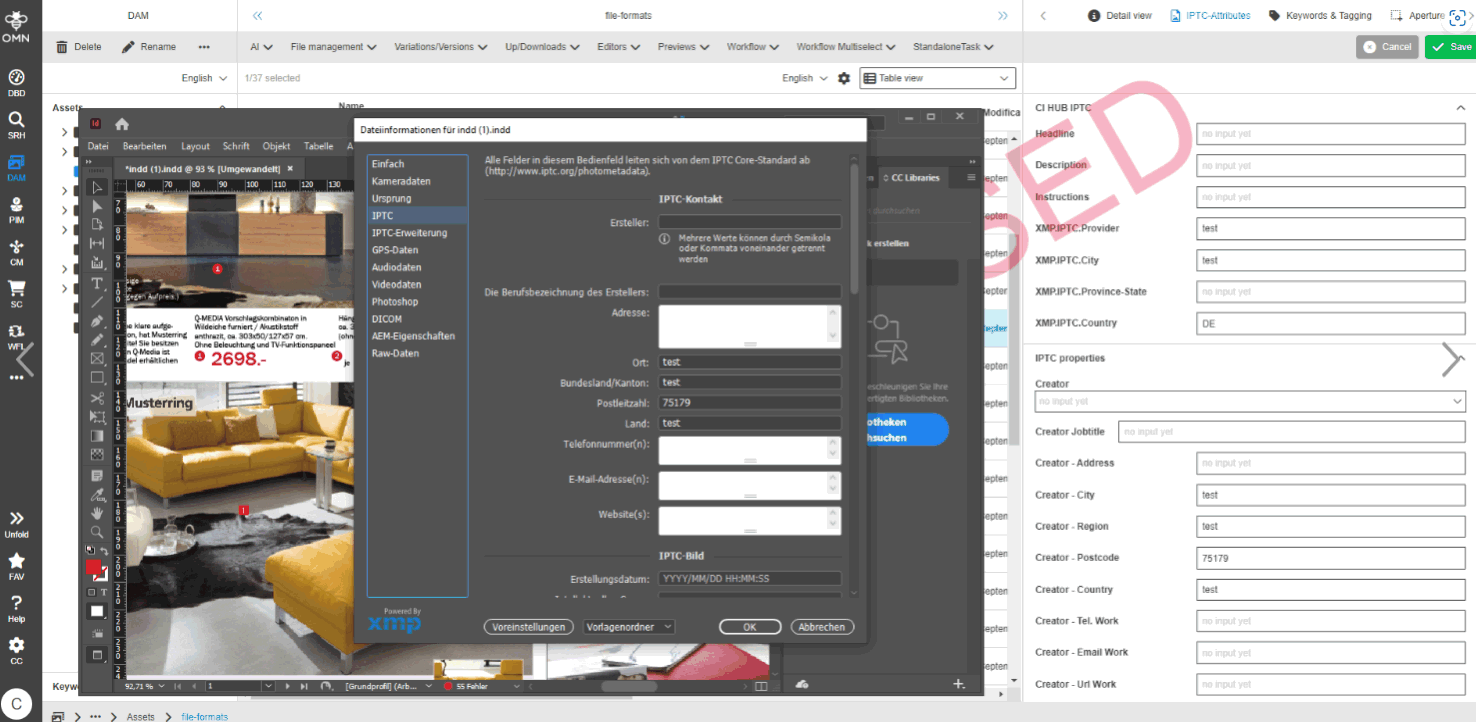Screen dimensions: 1476x722
Task: Open the Creator combo box
Action: [x=1250, y=401]
